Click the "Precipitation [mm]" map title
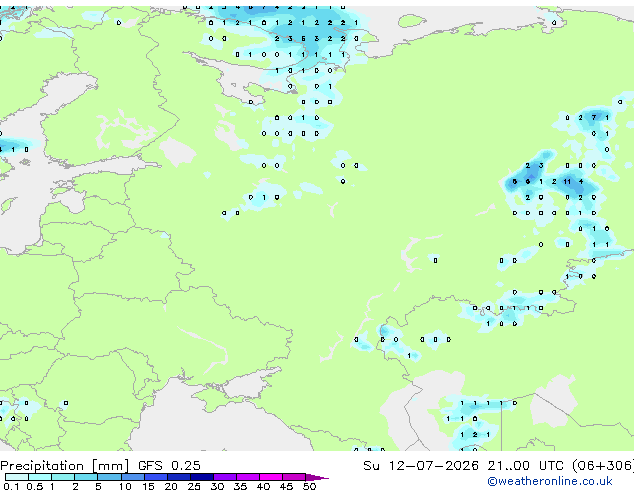This screenshot has height=490, width=634. [x=65, y=466]
